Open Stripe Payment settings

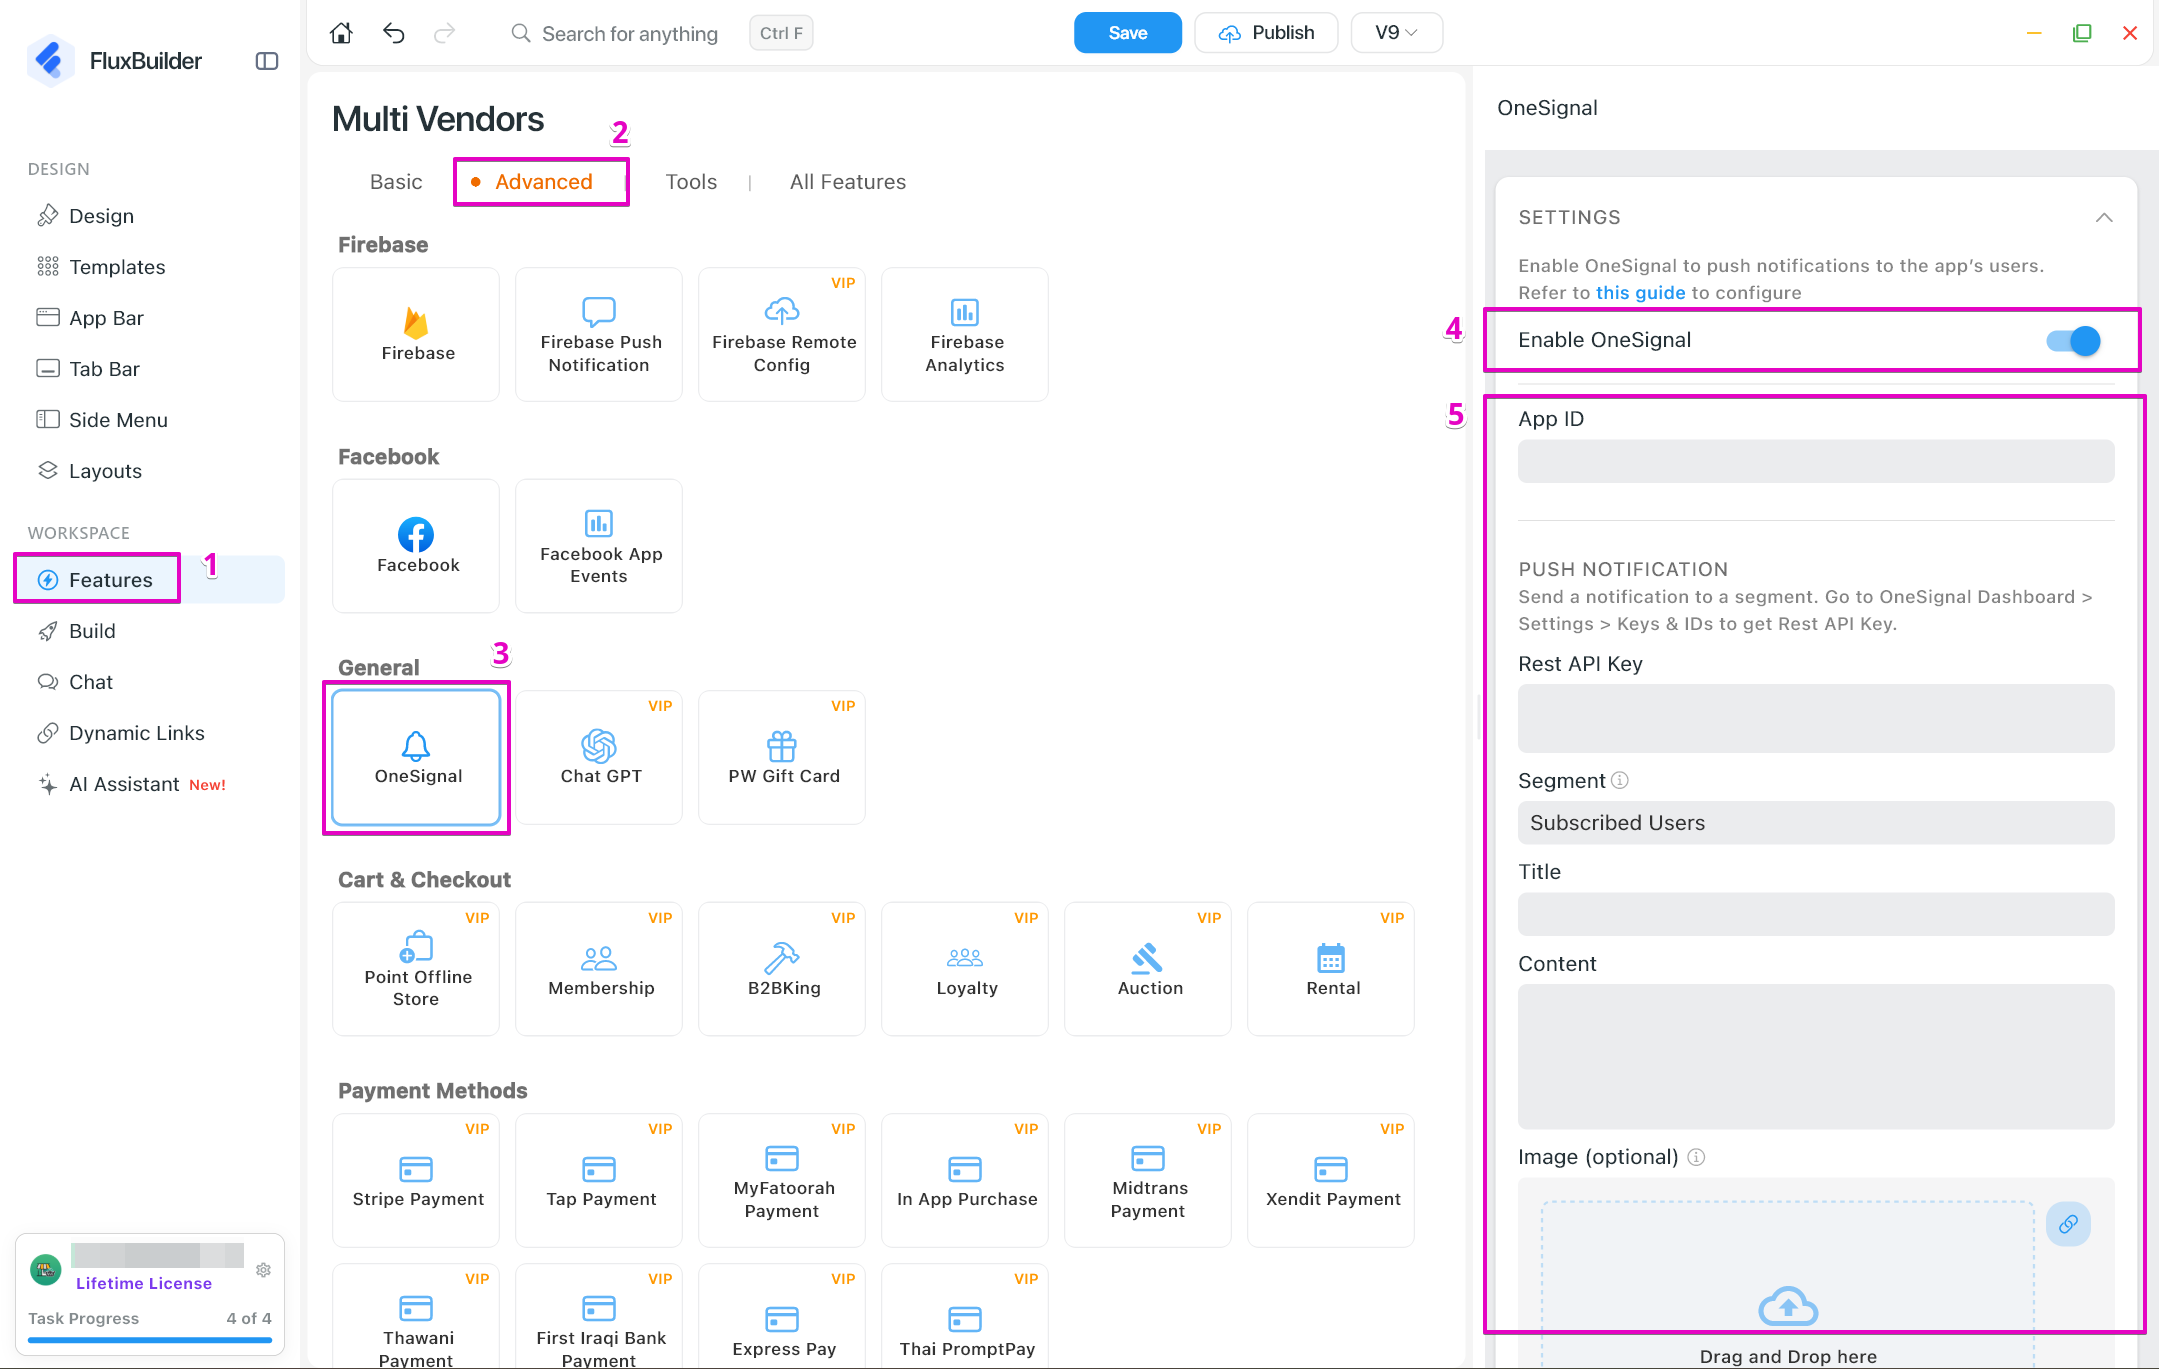[416, 1180]
